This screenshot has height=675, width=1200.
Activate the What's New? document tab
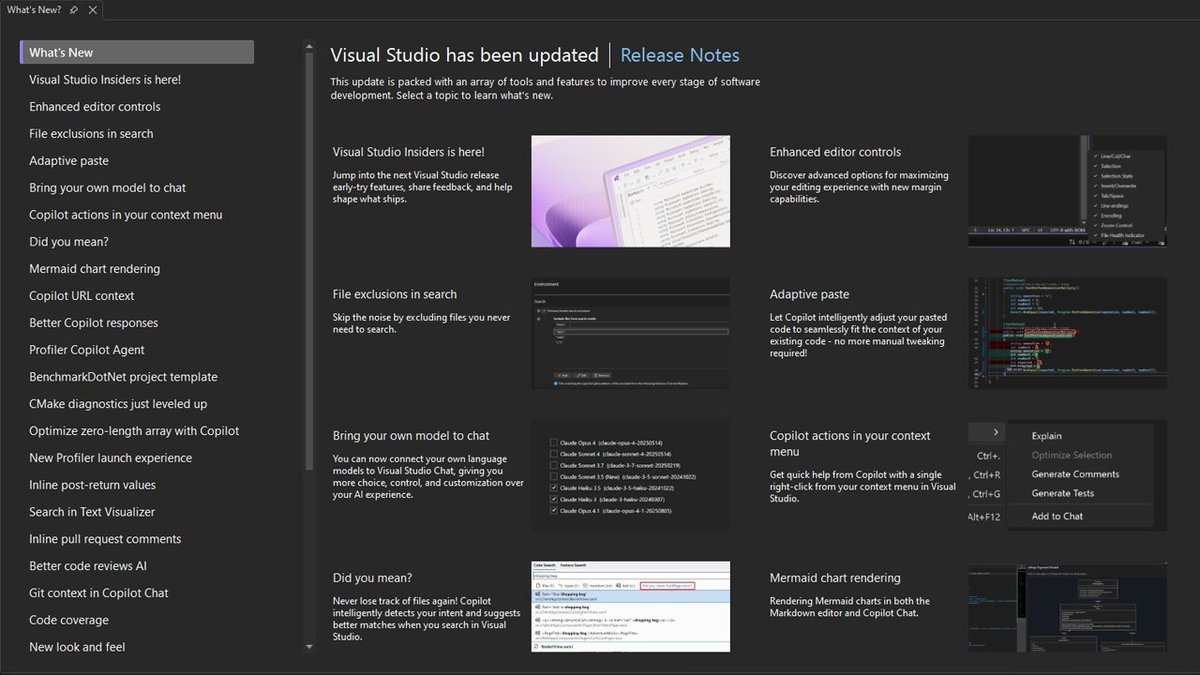(x=34, y=10)
